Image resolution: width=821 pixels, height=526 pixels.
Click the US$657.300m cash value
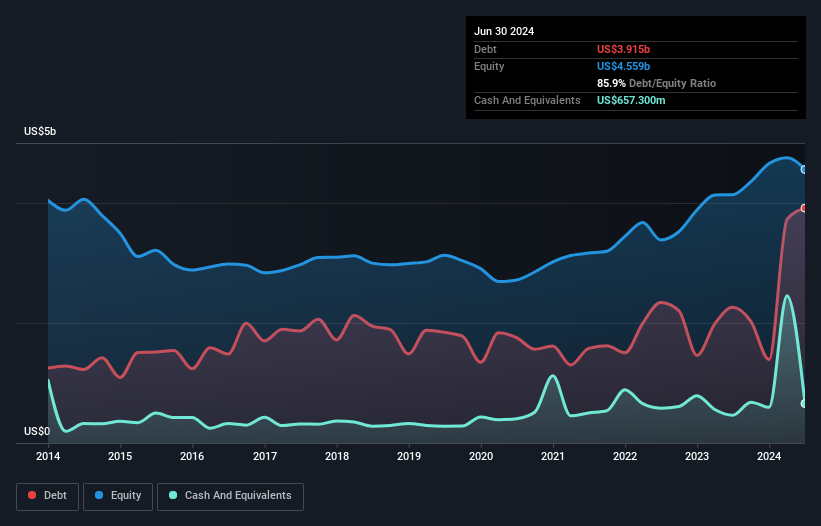[631, 100]
